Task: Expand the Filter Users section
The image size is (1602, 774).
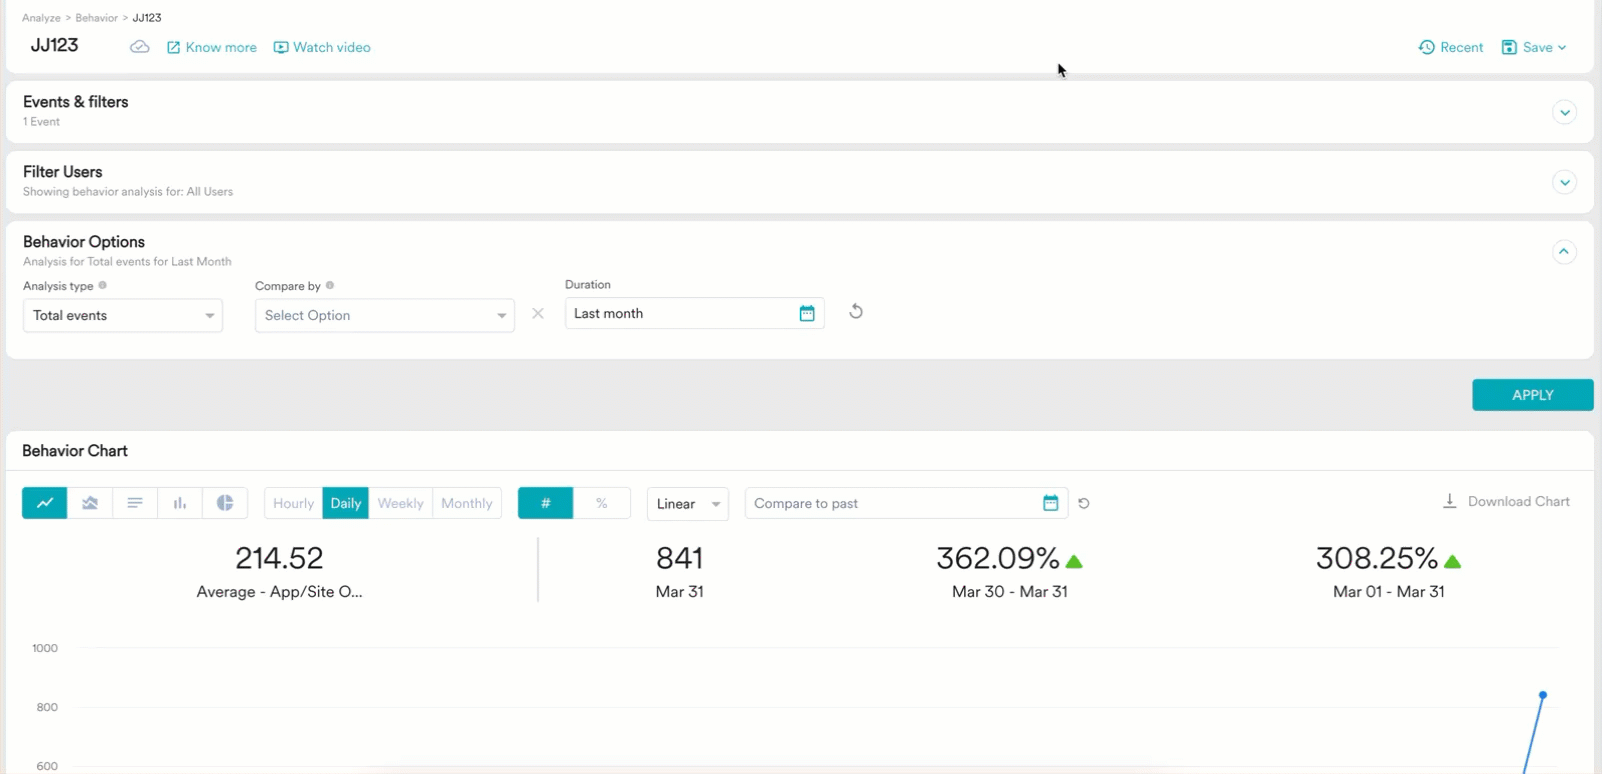Action: (x=1564, y=183)
